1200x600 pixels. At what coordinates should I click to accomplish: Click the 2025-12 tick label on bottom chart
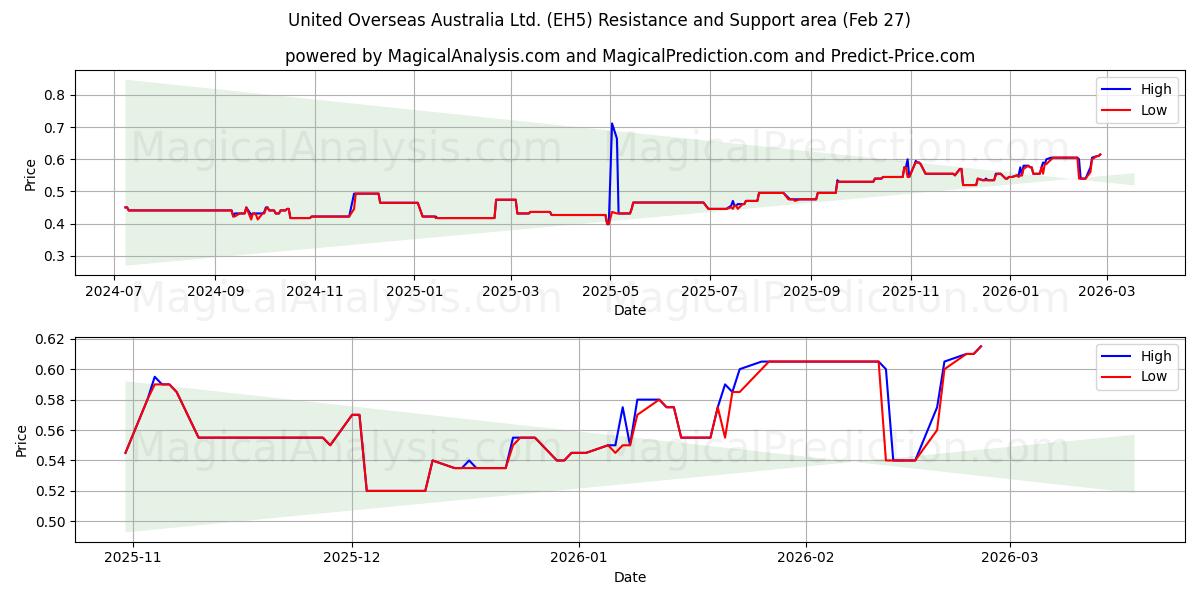click(x=352, y=557)
